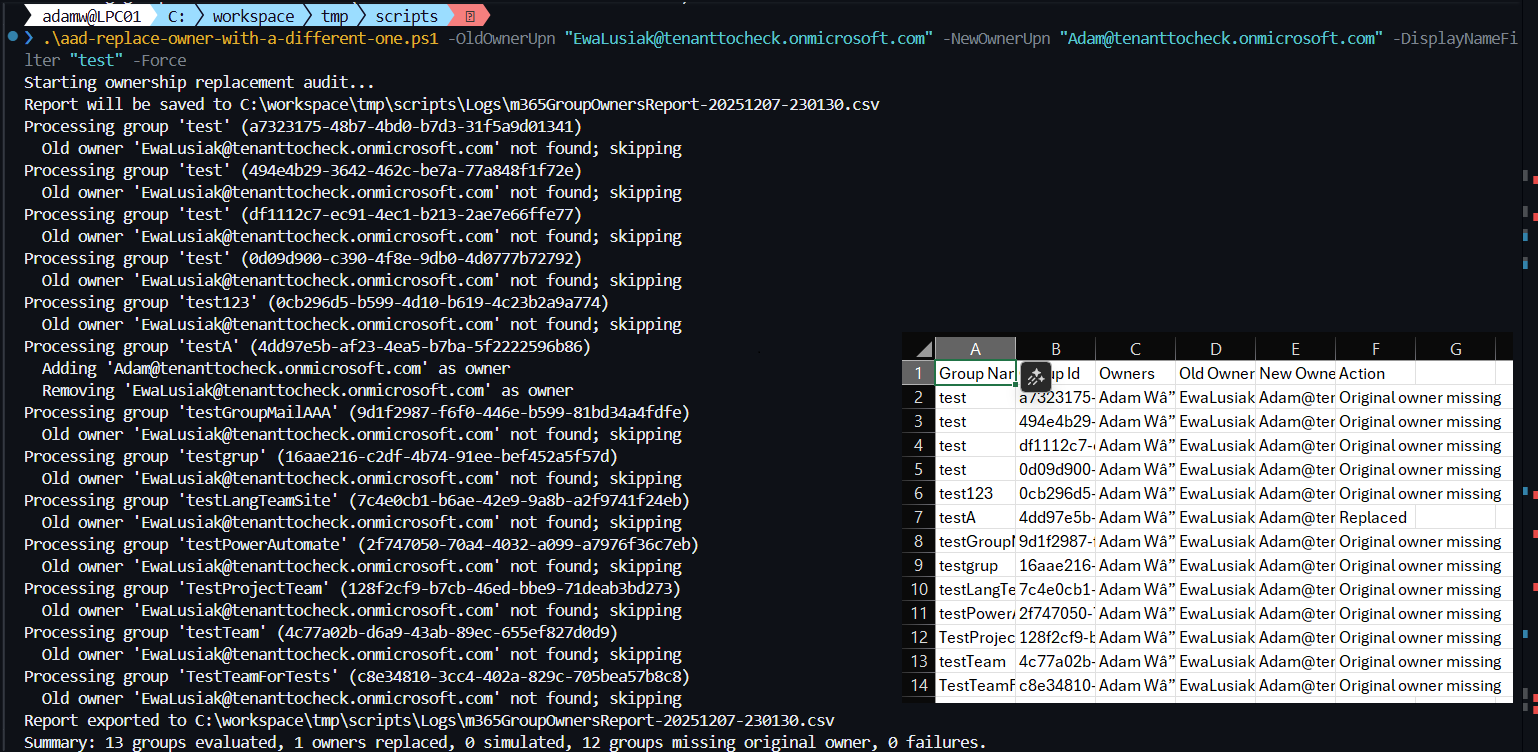Click the Quick Analysis sparkle icon near cell B1
1538x752 pixels.
(1035, 378)
